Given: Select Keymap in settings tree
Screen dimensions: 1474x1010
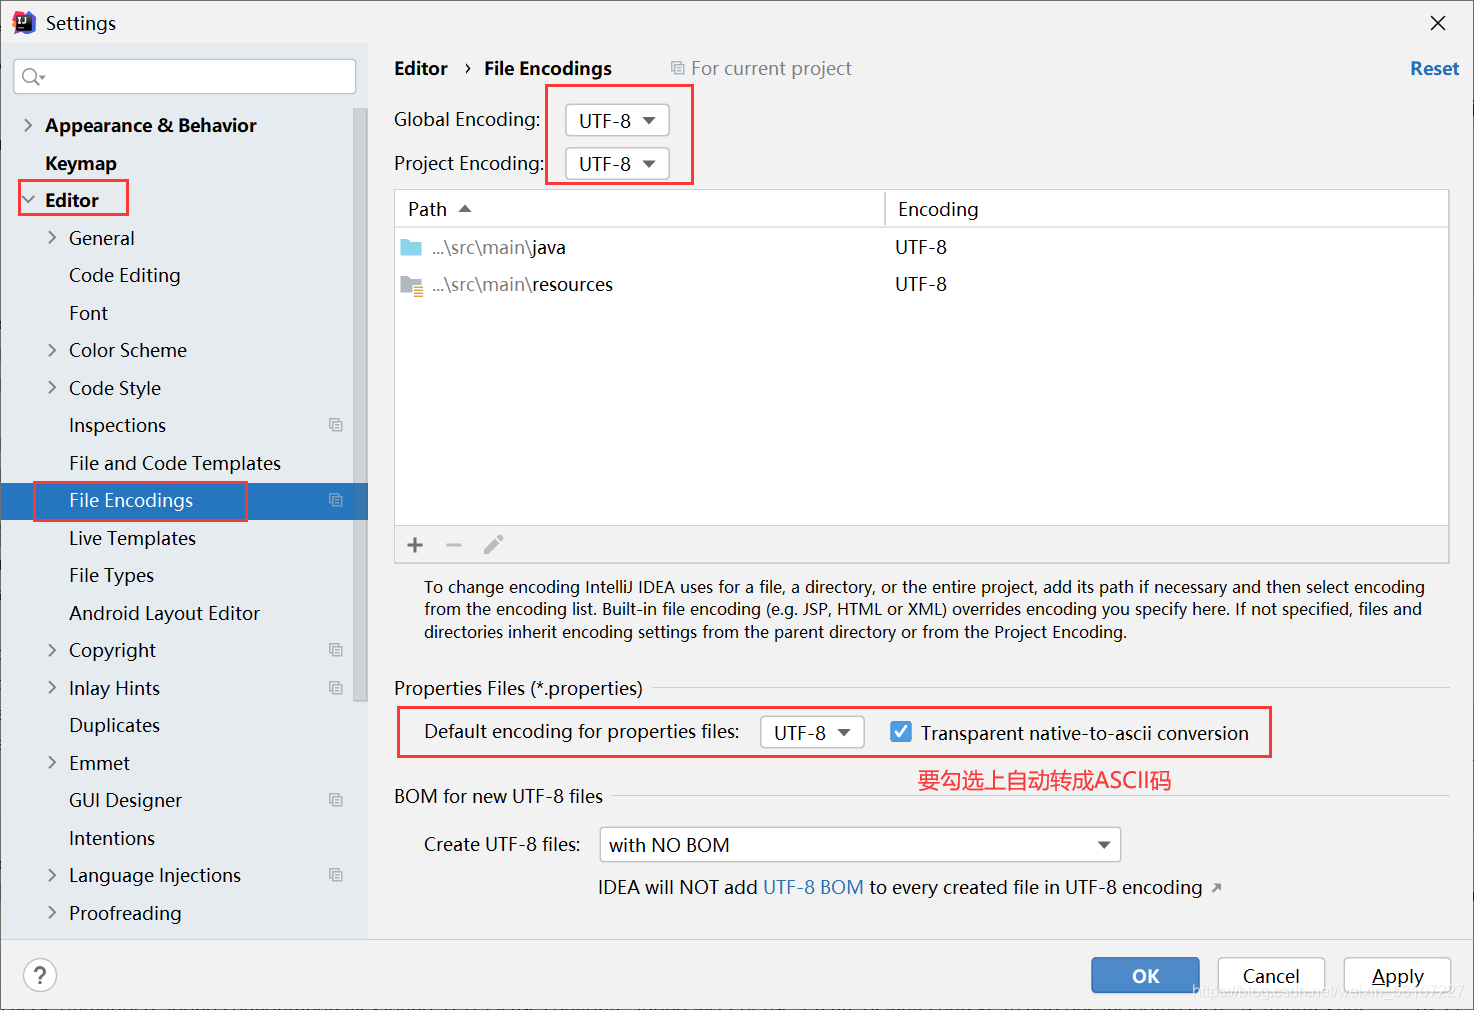Looking at the screenshot, I should pyautogui.click(x=81, y=163).
